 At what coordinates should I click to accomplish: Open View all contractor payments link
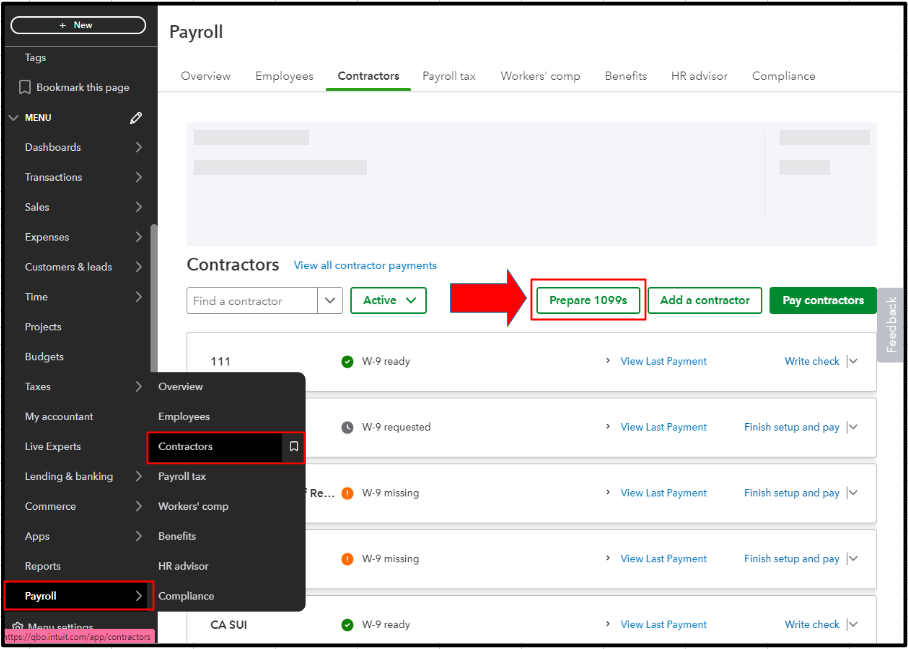coord(365,265)
